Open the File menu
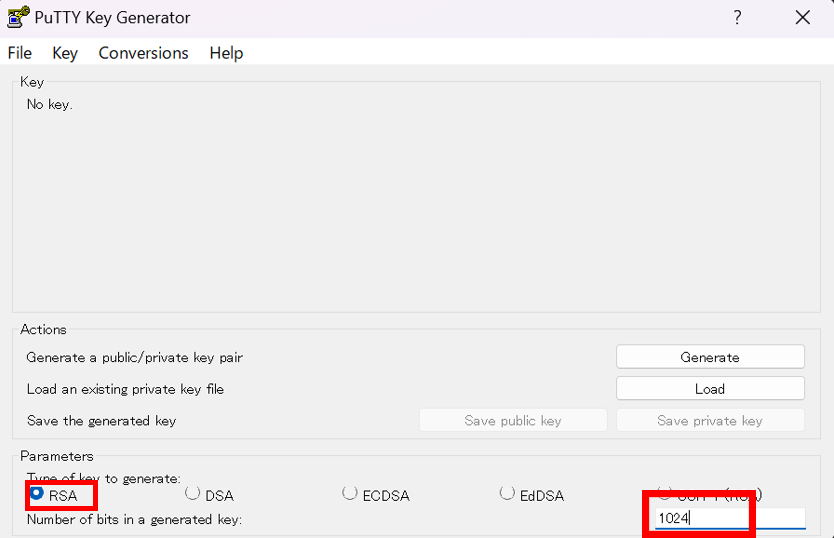834x538 pixels. (19, 53)
